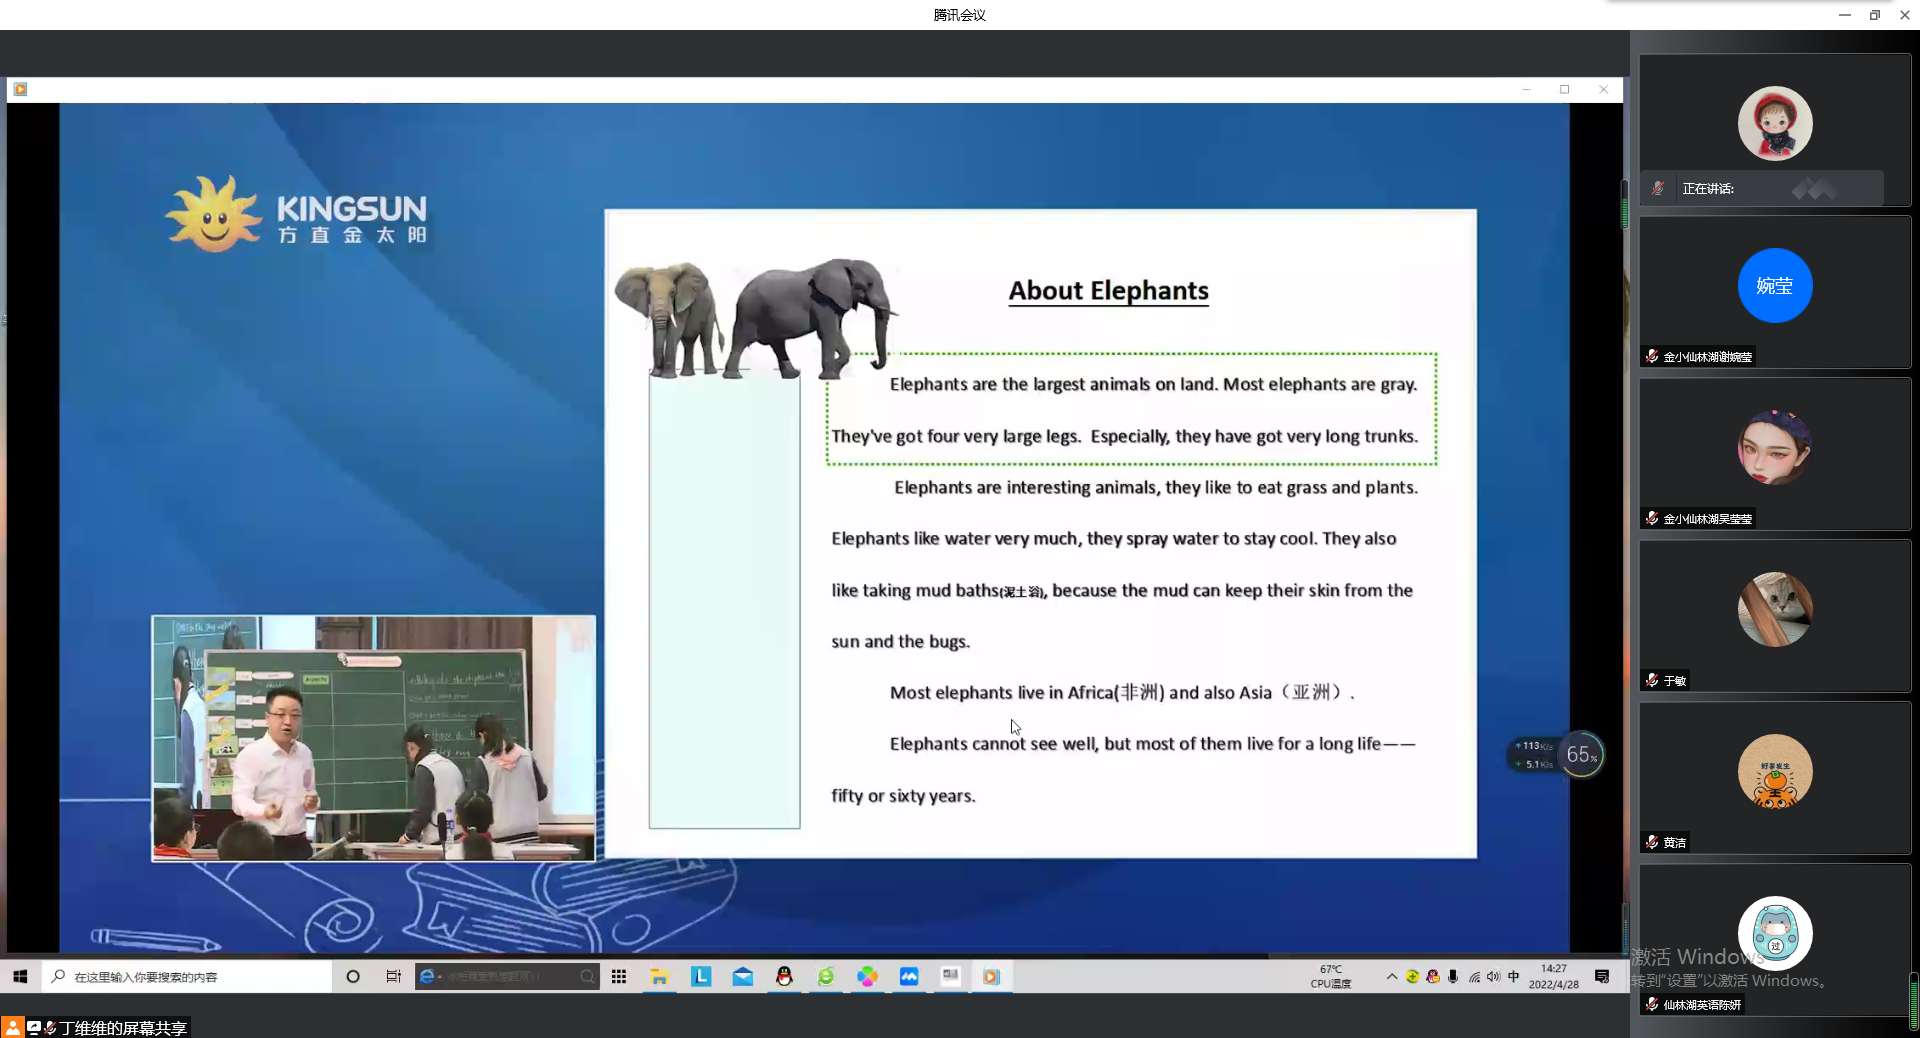
Task: Click the muted microphone icon beside 仙林湖英语陈妍
Action: tap(1652, 1004)
